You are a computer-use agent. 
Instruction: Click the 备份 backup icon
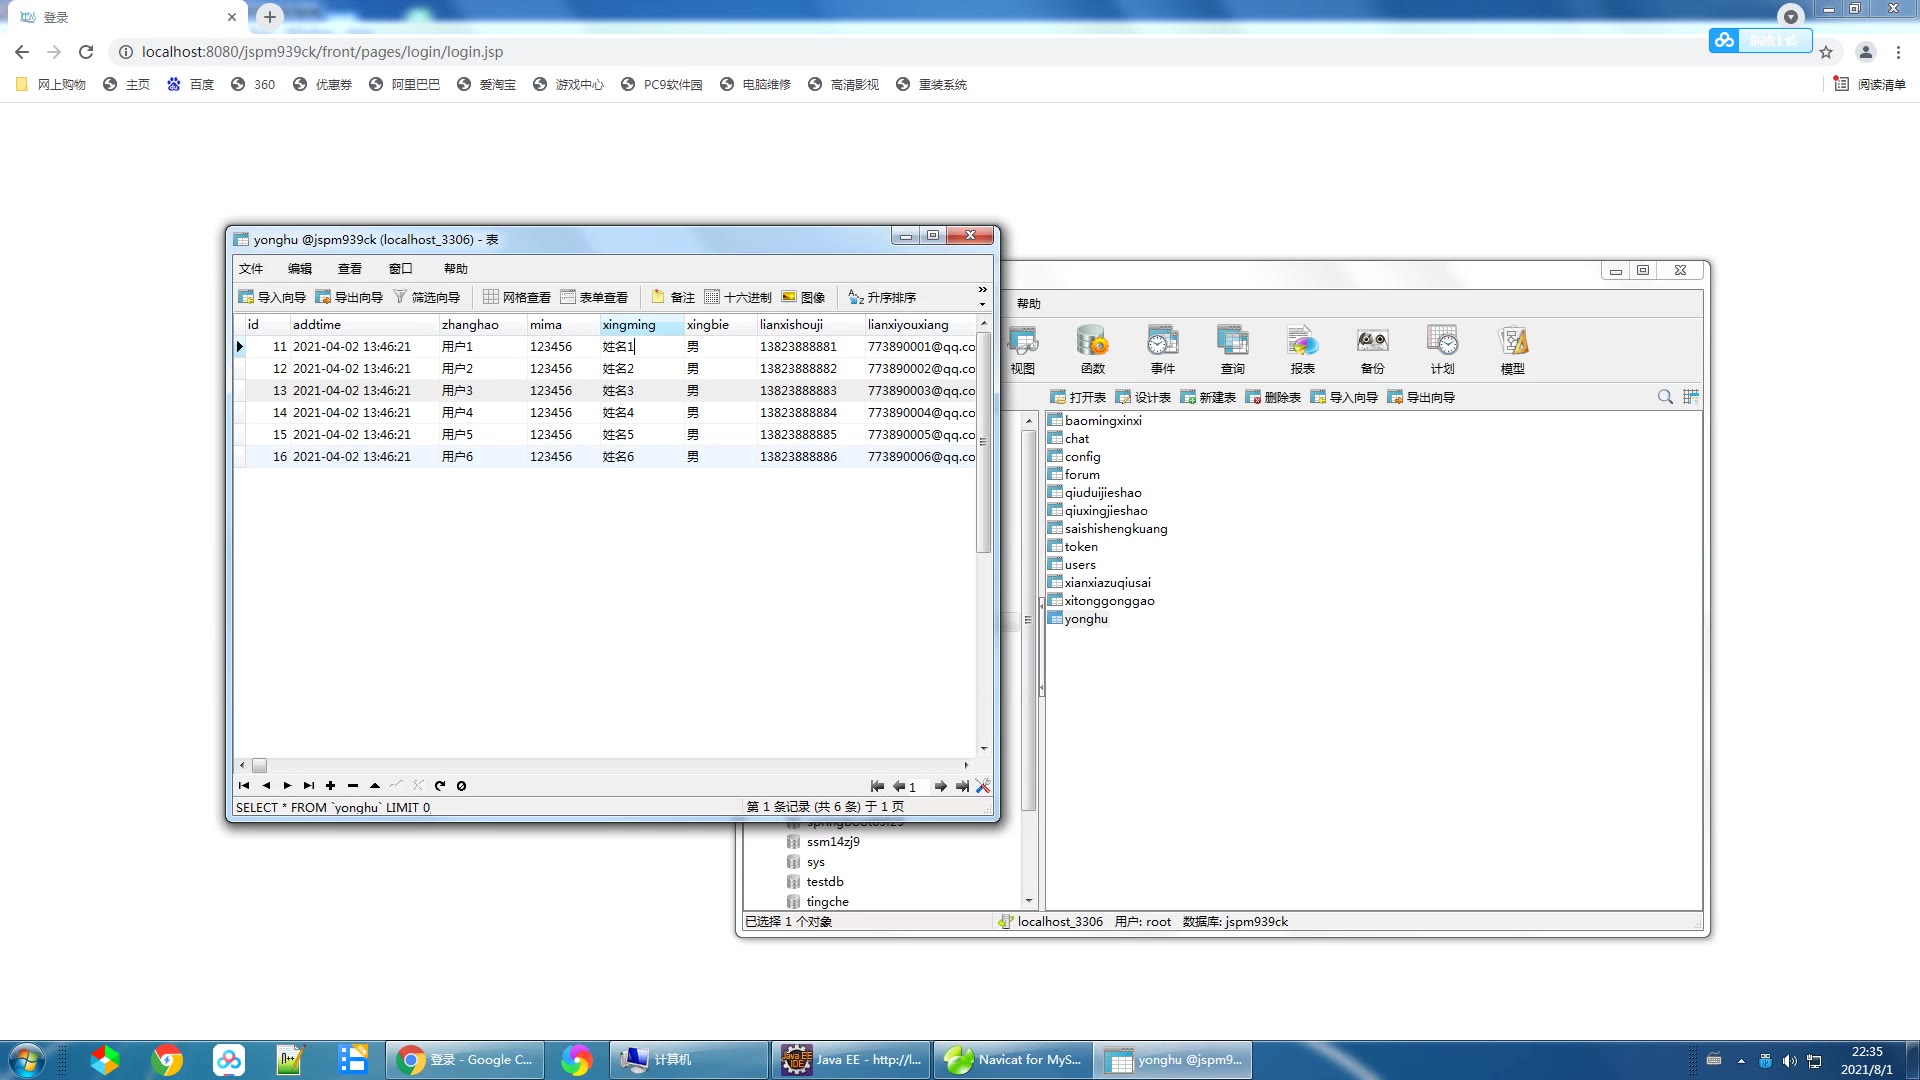[x=1372, y=349]
